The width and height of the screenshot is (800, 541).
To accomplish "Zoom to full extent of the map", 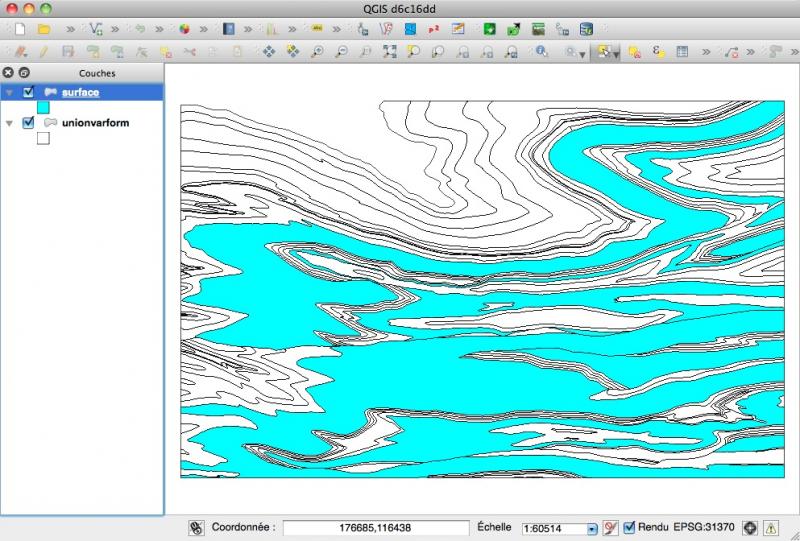I will click(x=390, y=51).
